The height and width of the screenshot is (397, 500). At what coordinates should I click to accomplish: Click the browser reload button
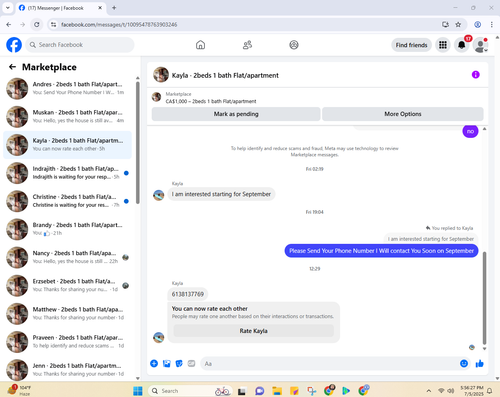point(37,24)
